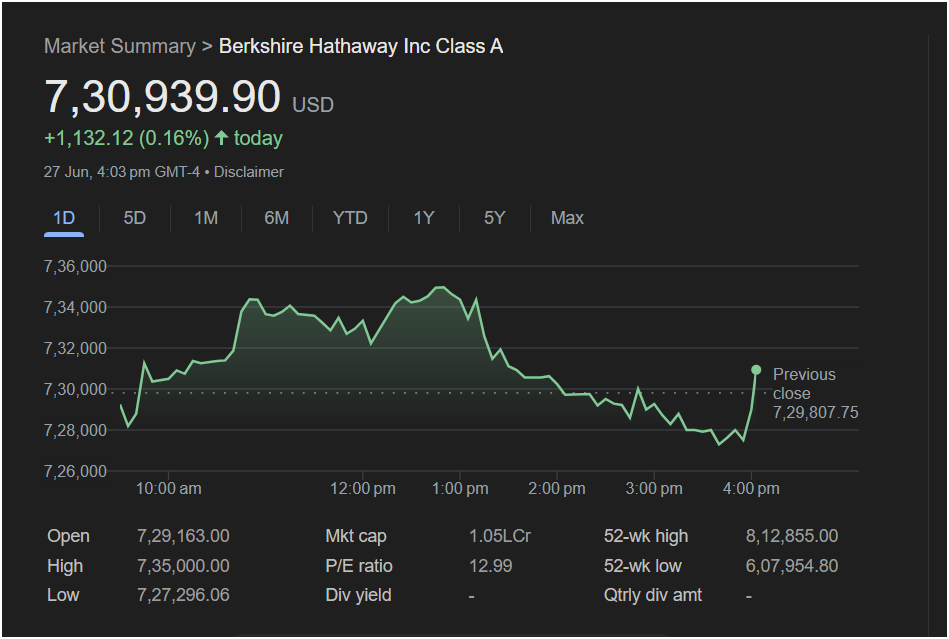949x639 pixels.
Task: Open the Max time range tab
Action: pyautogui.click(x=567, y=218)
